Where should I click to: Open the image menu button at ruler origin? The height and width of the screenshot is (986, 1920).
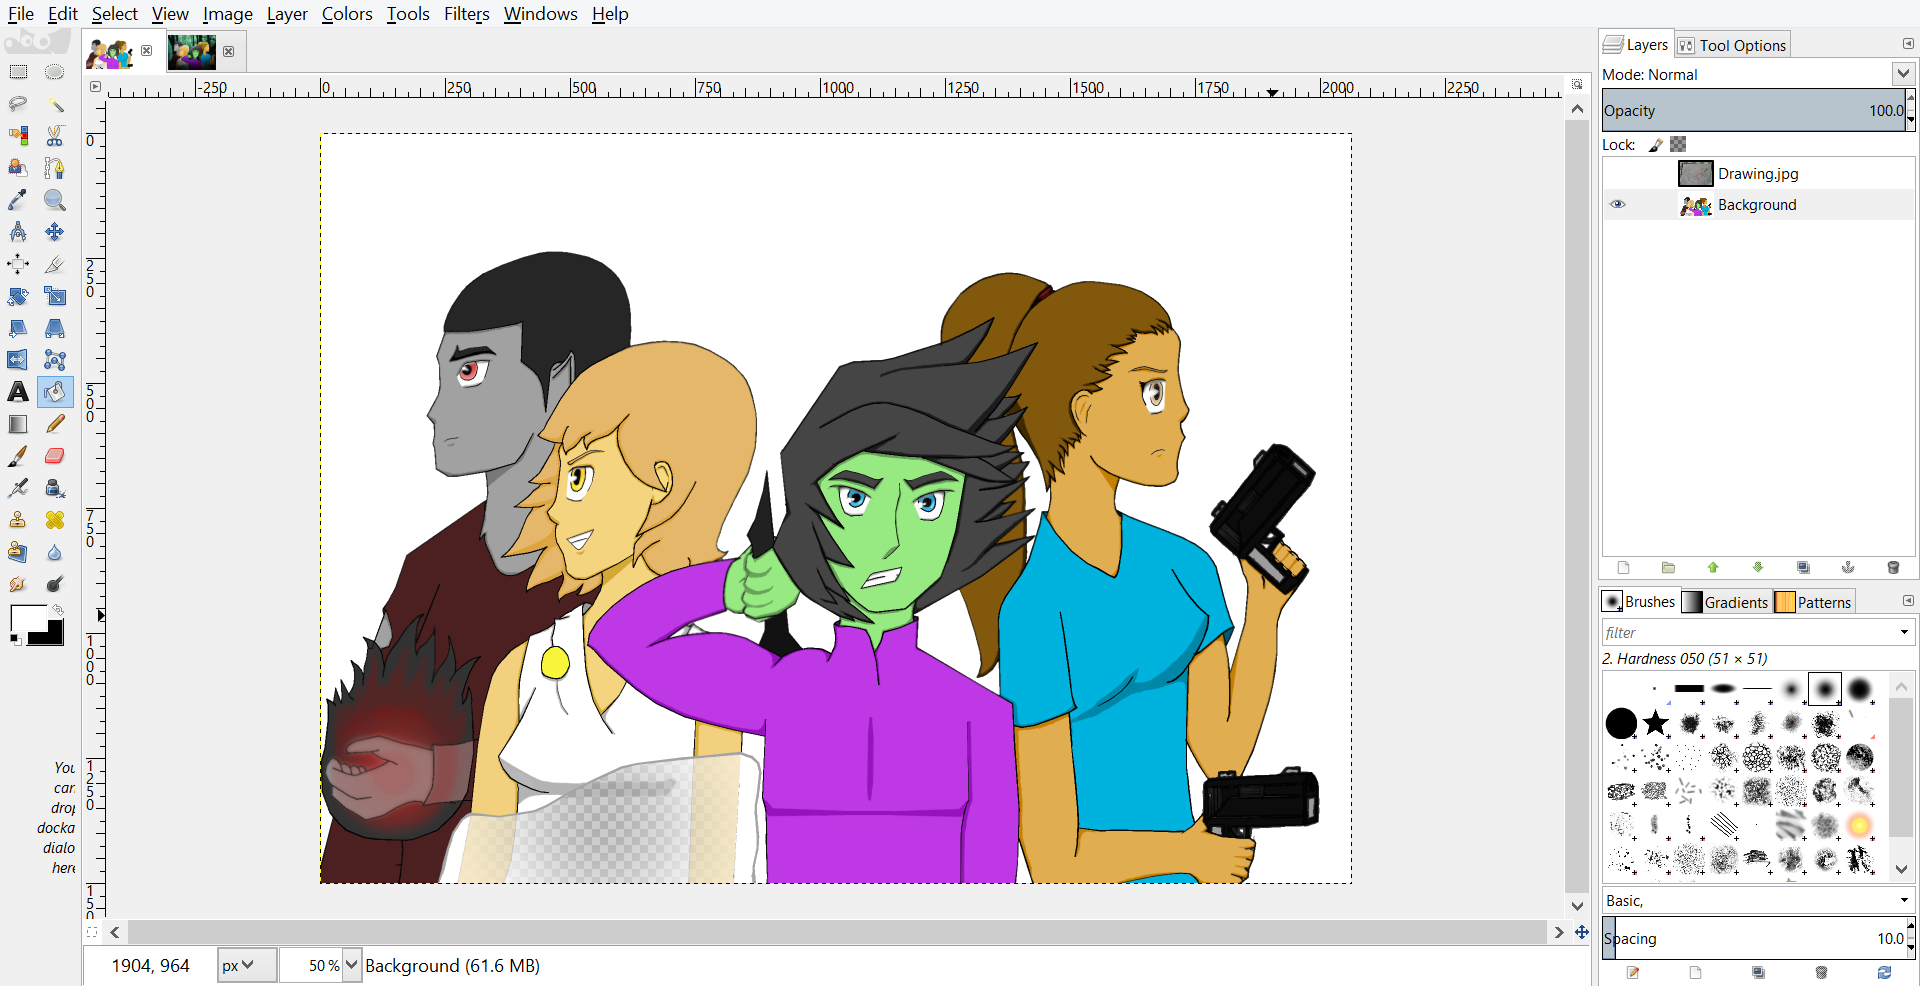coord(95,86)
